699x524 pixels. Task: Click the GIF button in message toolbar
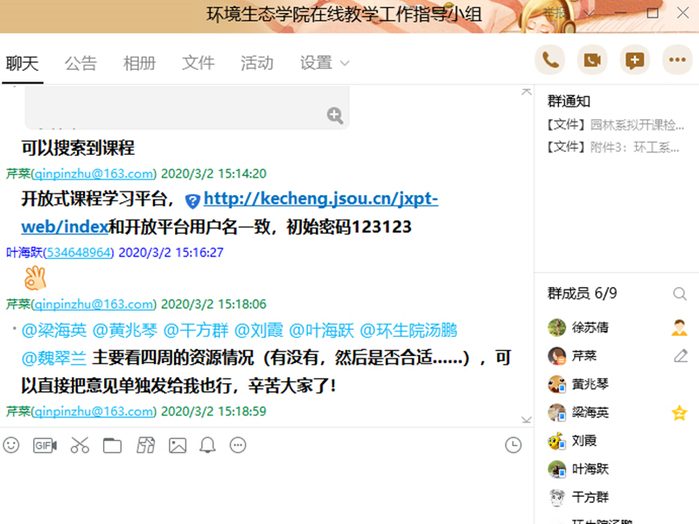pos(45,445)
